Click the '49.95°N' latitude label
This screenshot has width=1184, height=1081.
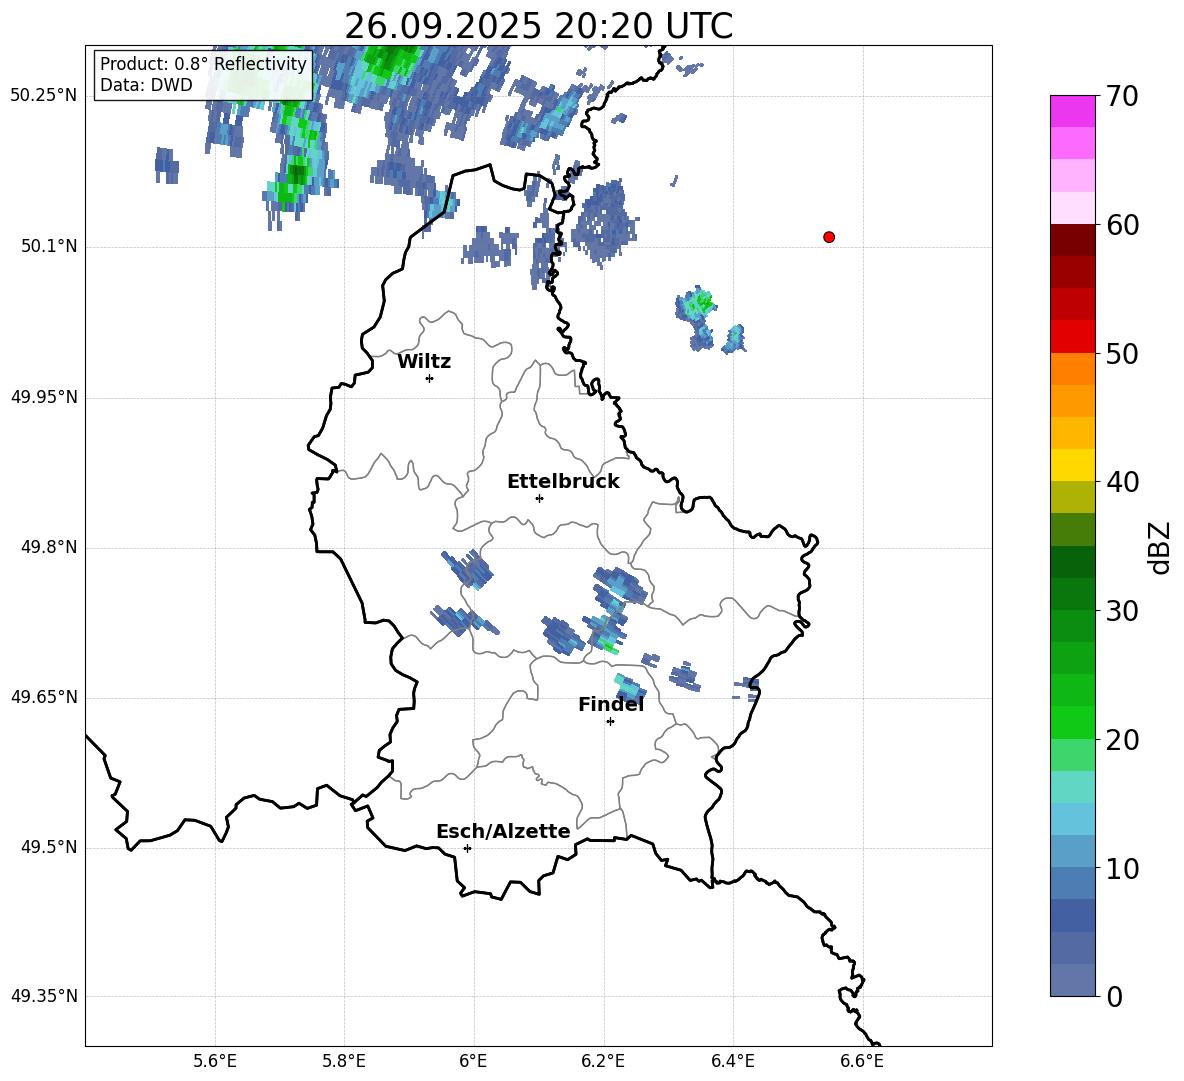(44, 397)
